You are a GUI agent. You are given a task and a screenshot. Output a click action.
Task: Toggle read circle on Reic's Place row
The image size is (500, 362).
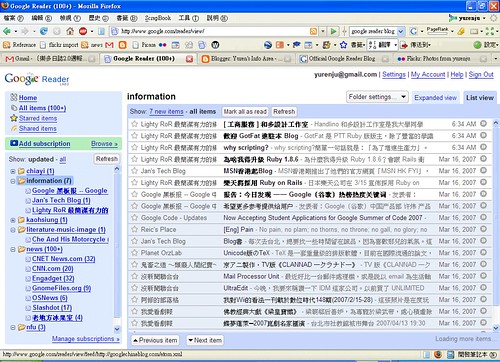[483, 229]
